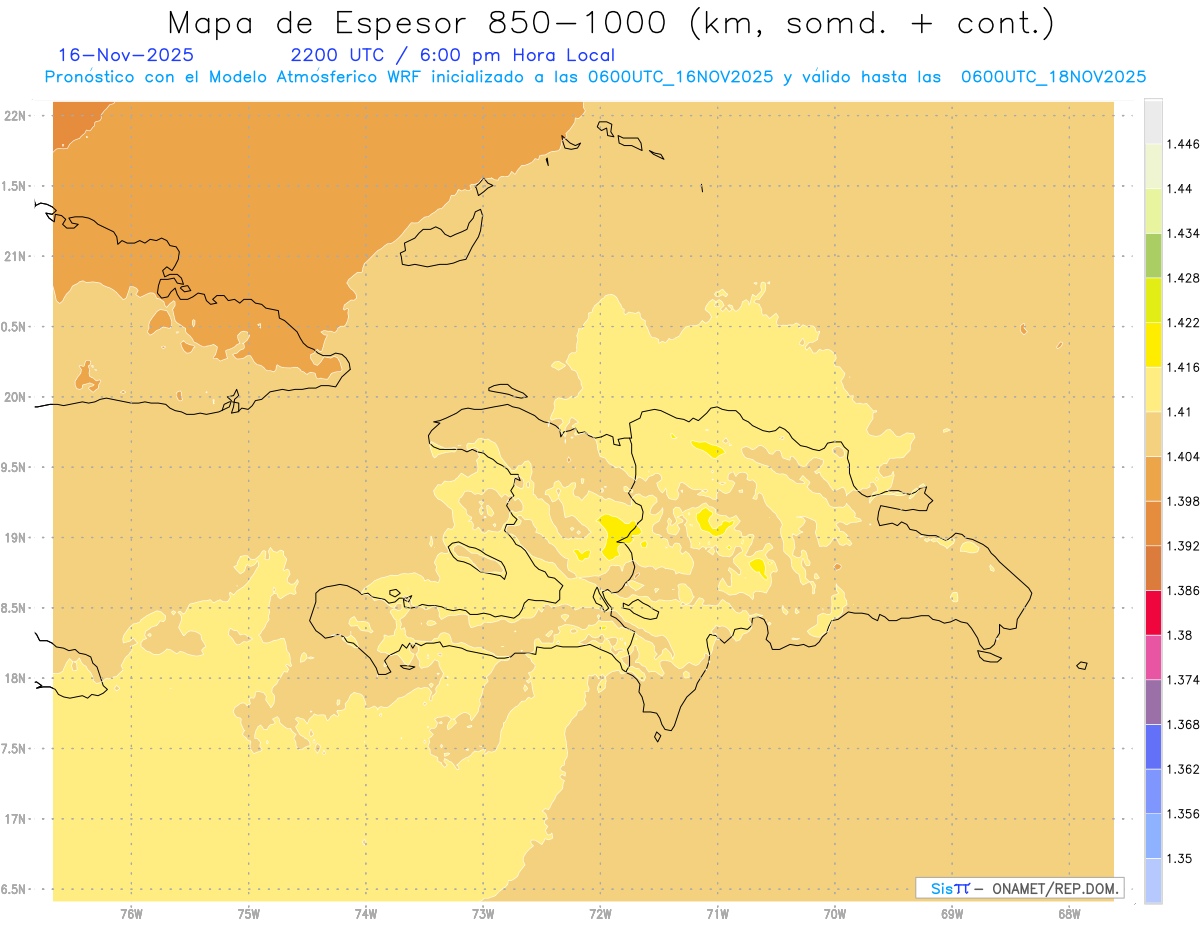Click the '22N' latitude label
Image resolution: width=1200 pixels, height=927 pixels.
pyautogui.click(x=15, y=115)
